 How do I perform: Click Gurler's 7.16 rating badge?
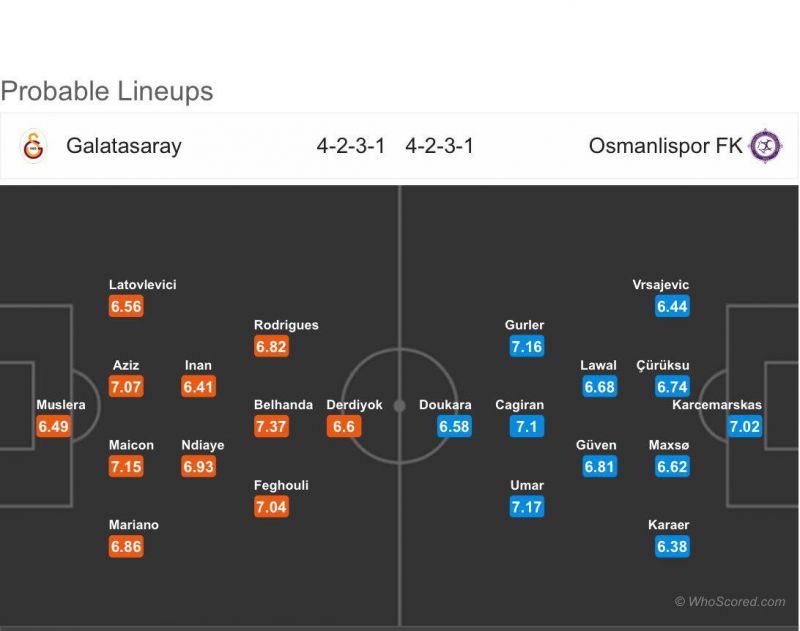527,347
